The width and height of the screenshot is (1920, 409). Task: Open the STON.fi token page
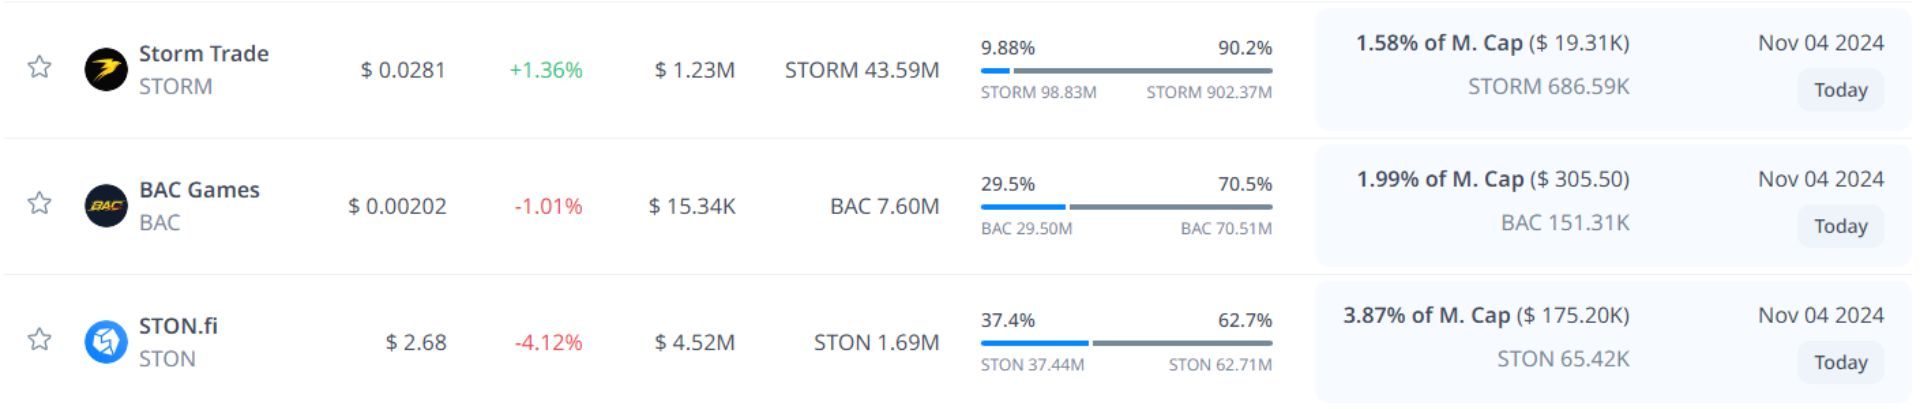click(178, 326)
